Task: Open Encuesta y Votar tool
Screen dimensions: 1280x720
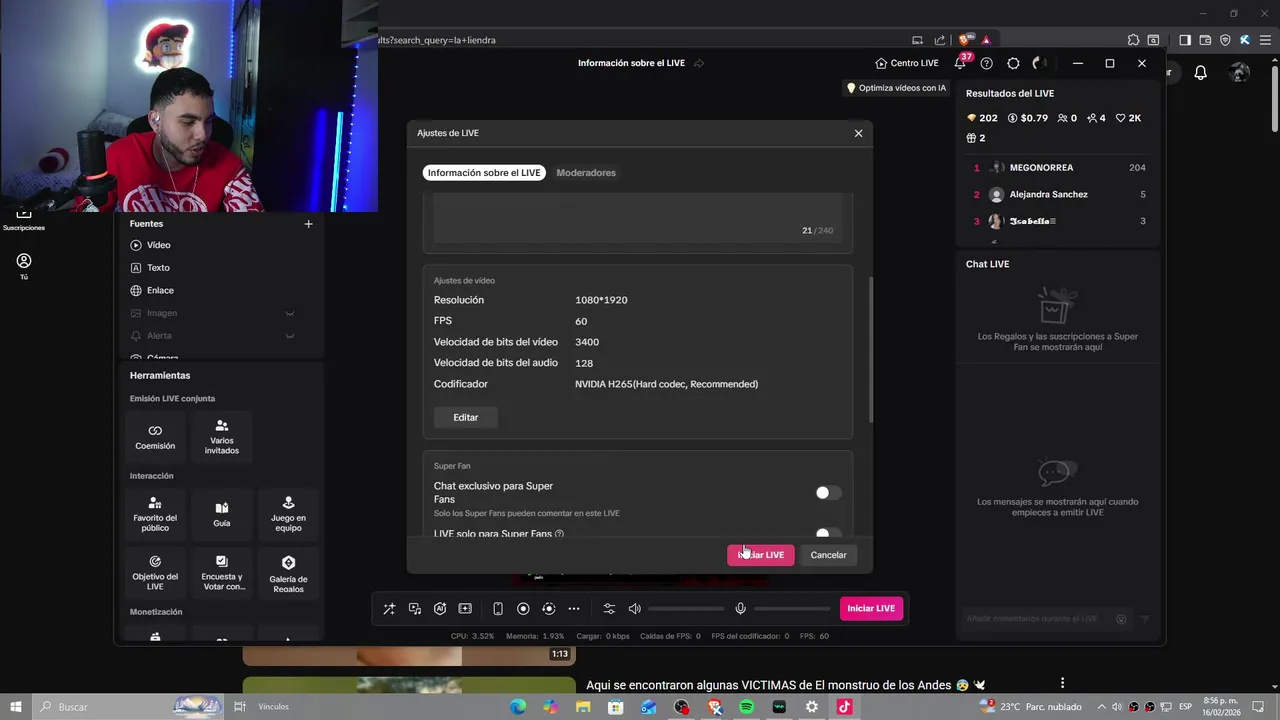Action: click(x=222, y=572)
